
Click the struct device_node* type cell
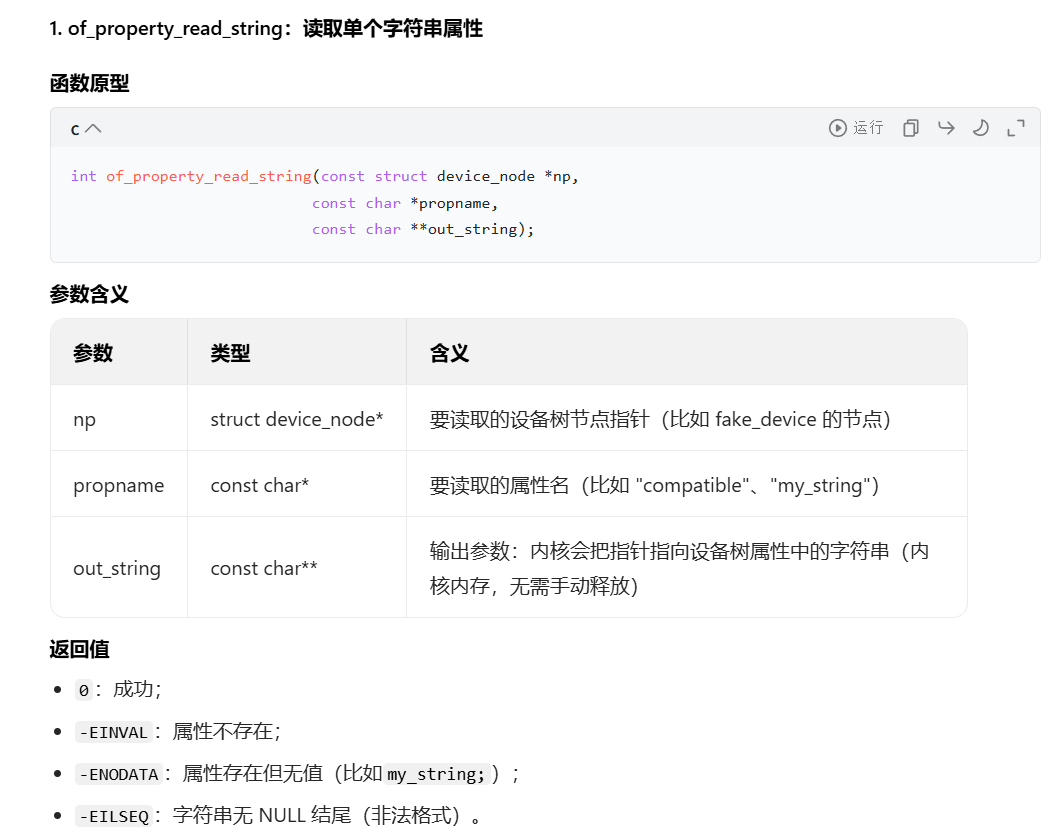coord(297,418)
